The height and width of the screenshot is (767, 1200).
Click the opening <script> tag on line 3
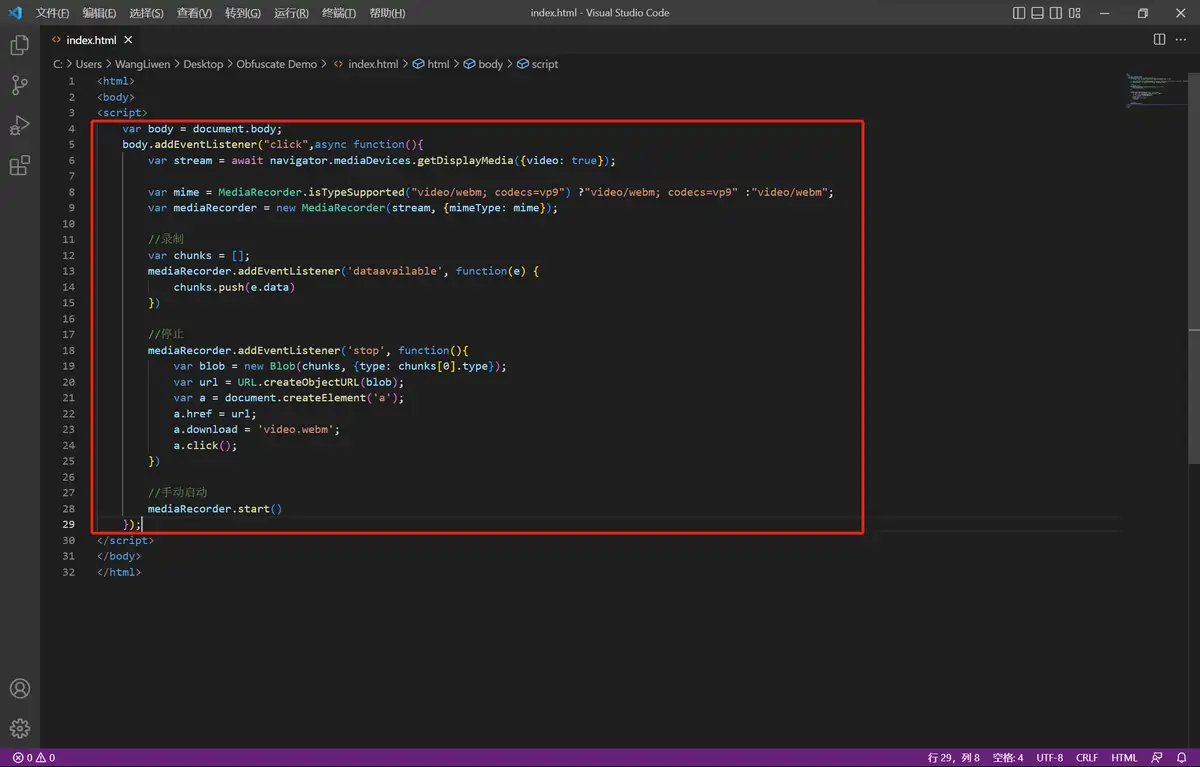(122, 113)
